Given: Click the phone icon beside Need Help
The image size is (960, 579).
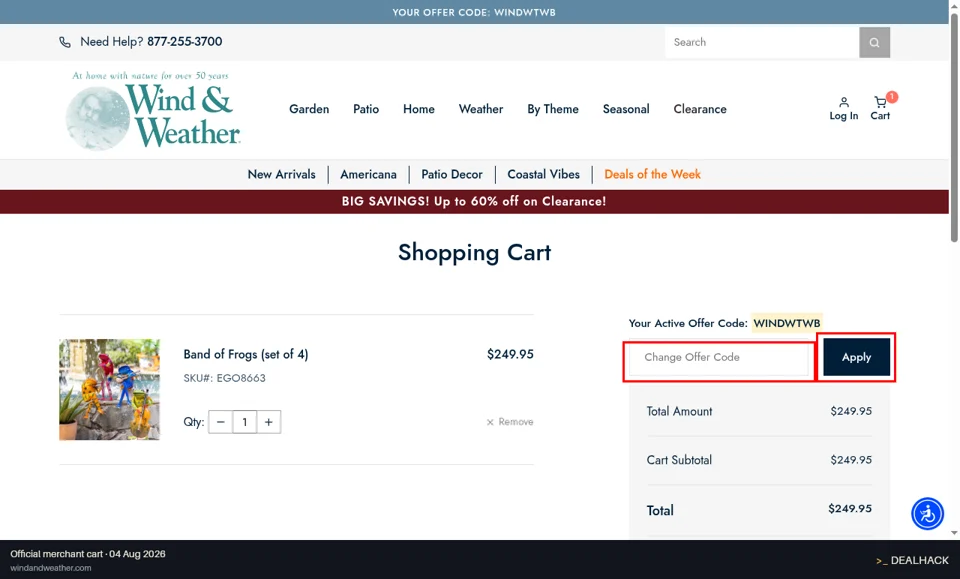Looking at the screenshot, I should [x=65, y=42].
